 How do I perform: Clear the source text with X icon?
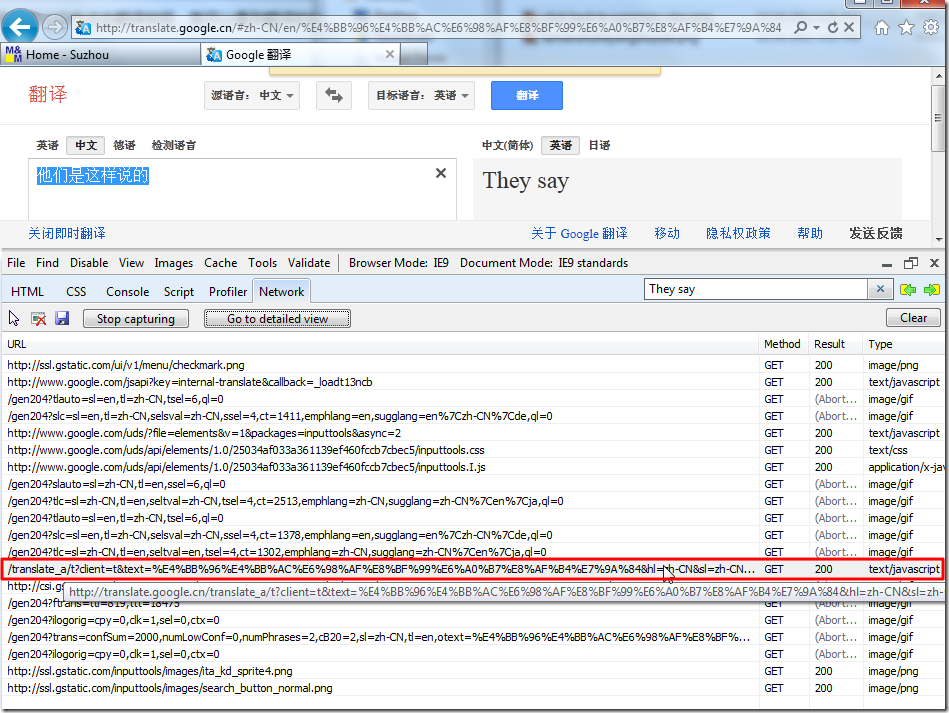coord(441,173)
